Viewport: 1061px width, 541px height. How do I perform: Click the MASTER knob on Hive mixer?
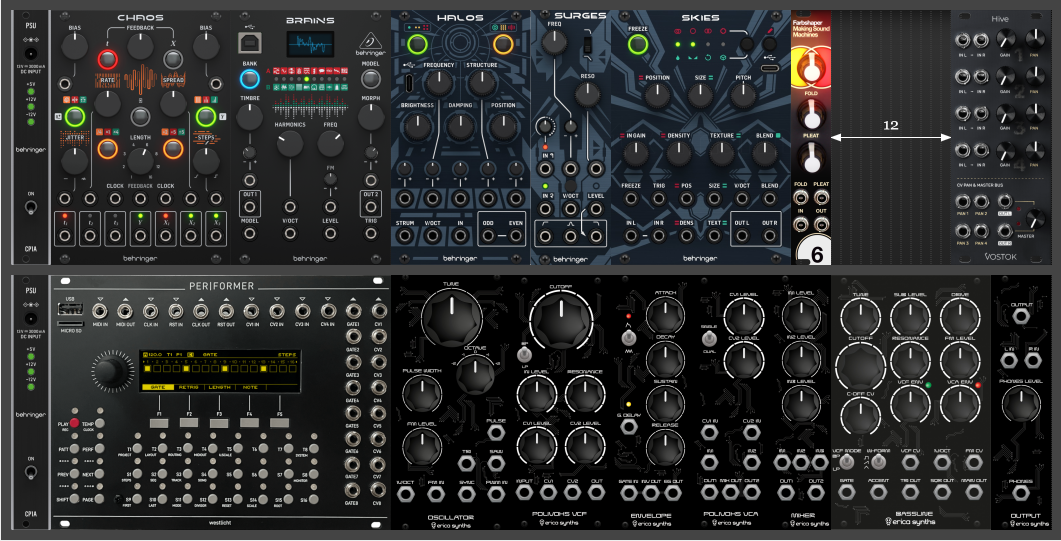coord(1035,218)
